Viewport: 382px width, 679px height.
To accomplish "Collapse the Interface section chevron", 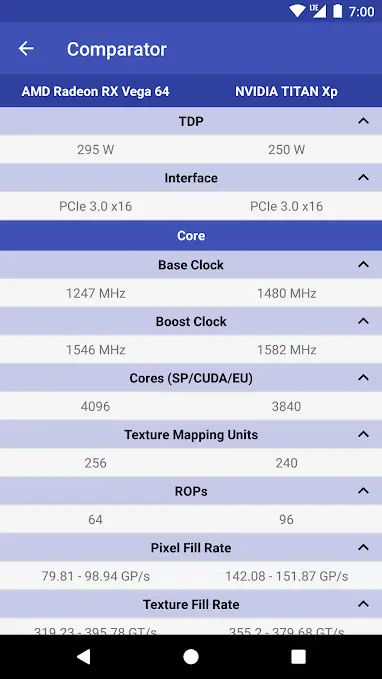I will coord(363,178).
